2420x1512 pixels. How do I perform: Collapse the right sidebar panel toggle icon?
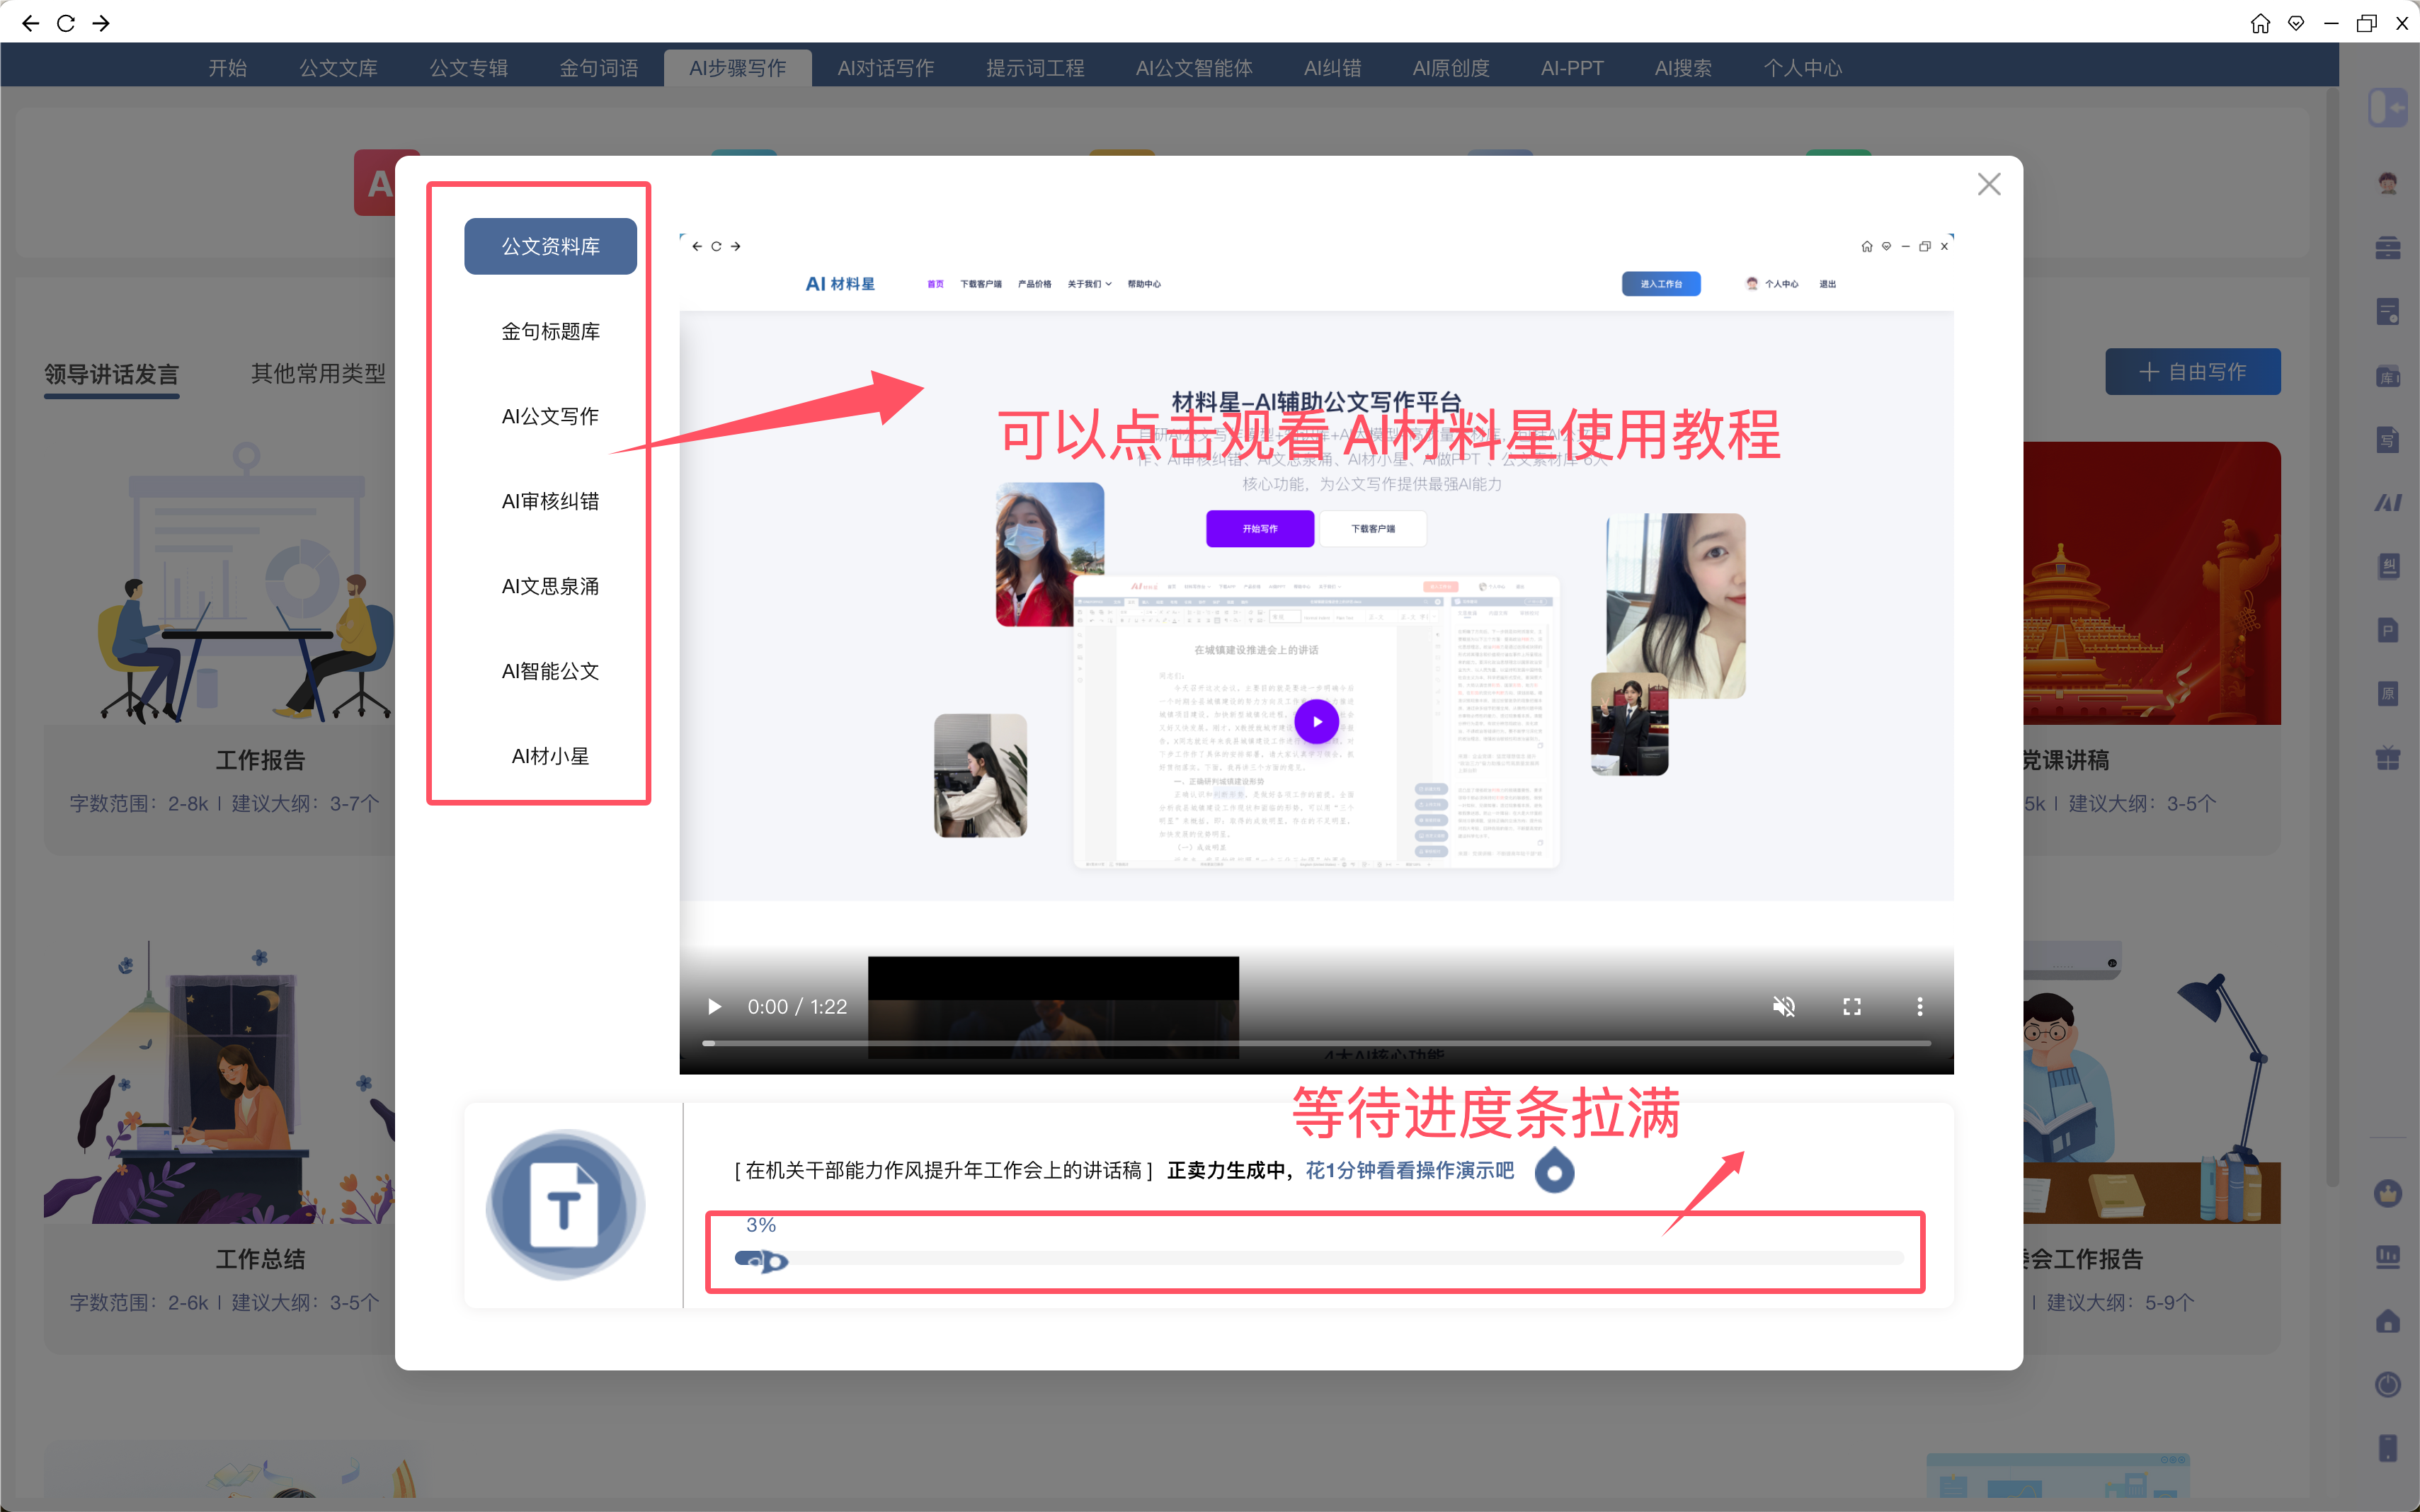2387,108
